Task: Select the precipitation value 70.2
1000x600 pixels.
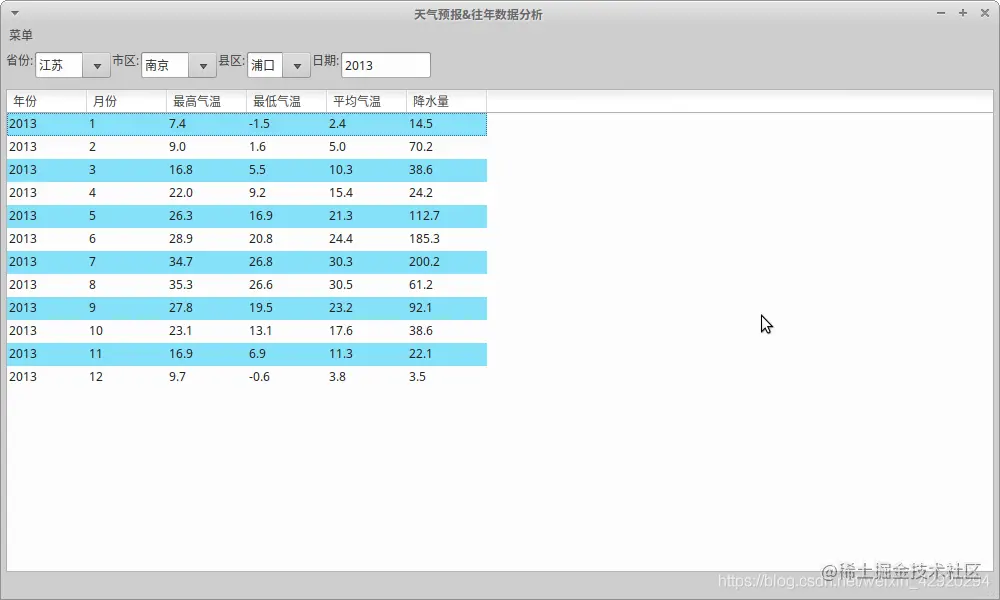Action: [x=421, y=147]
